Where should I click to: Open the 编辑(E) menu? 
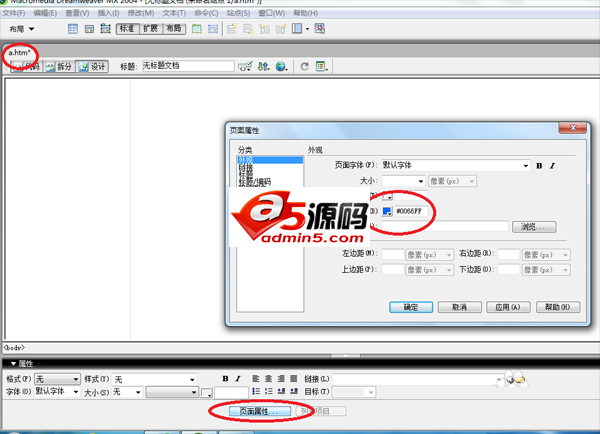click(45, 13)
